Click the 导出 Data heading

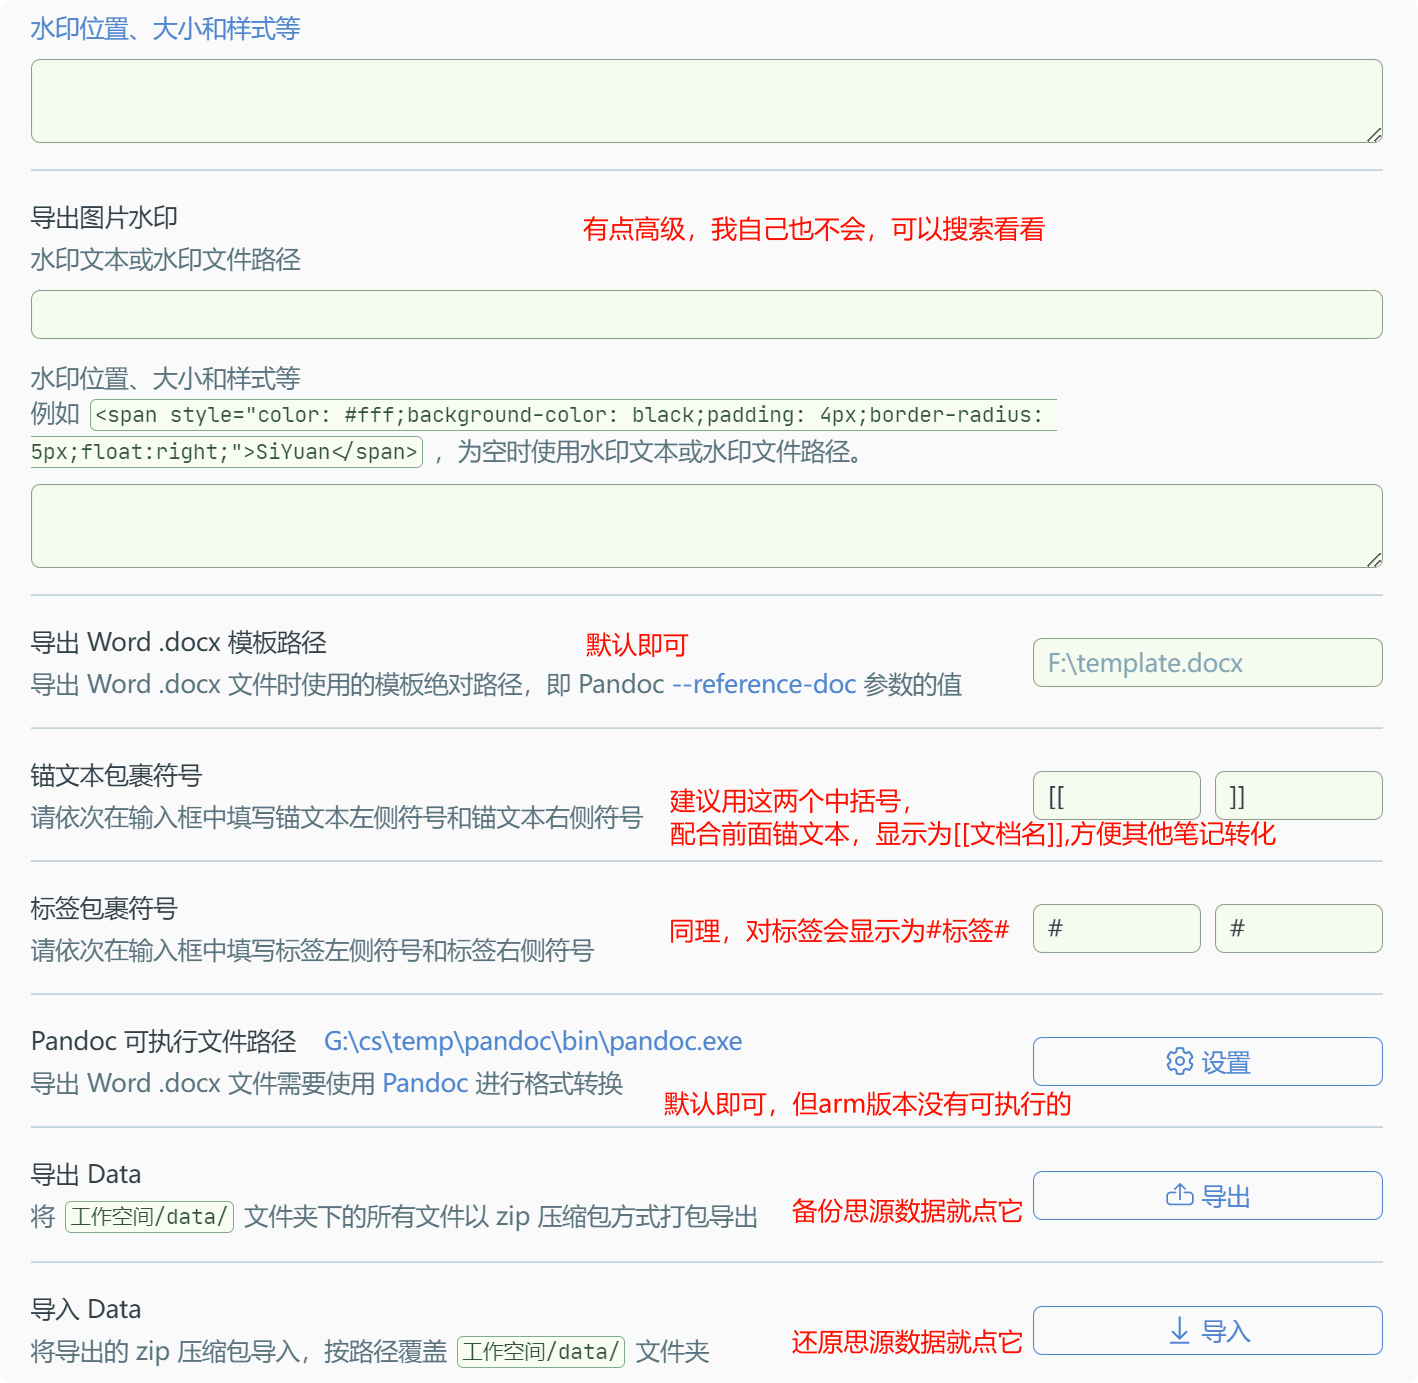coord(86,1174)
